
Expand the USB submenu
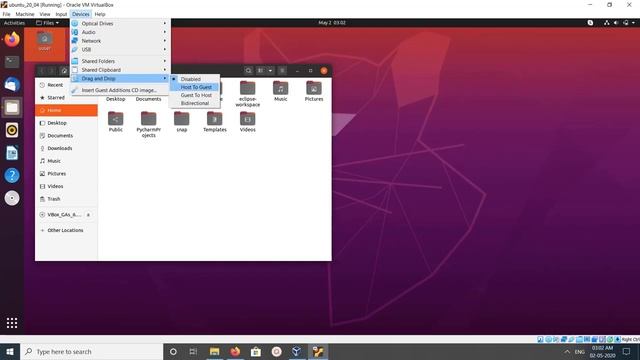[120, 49]
